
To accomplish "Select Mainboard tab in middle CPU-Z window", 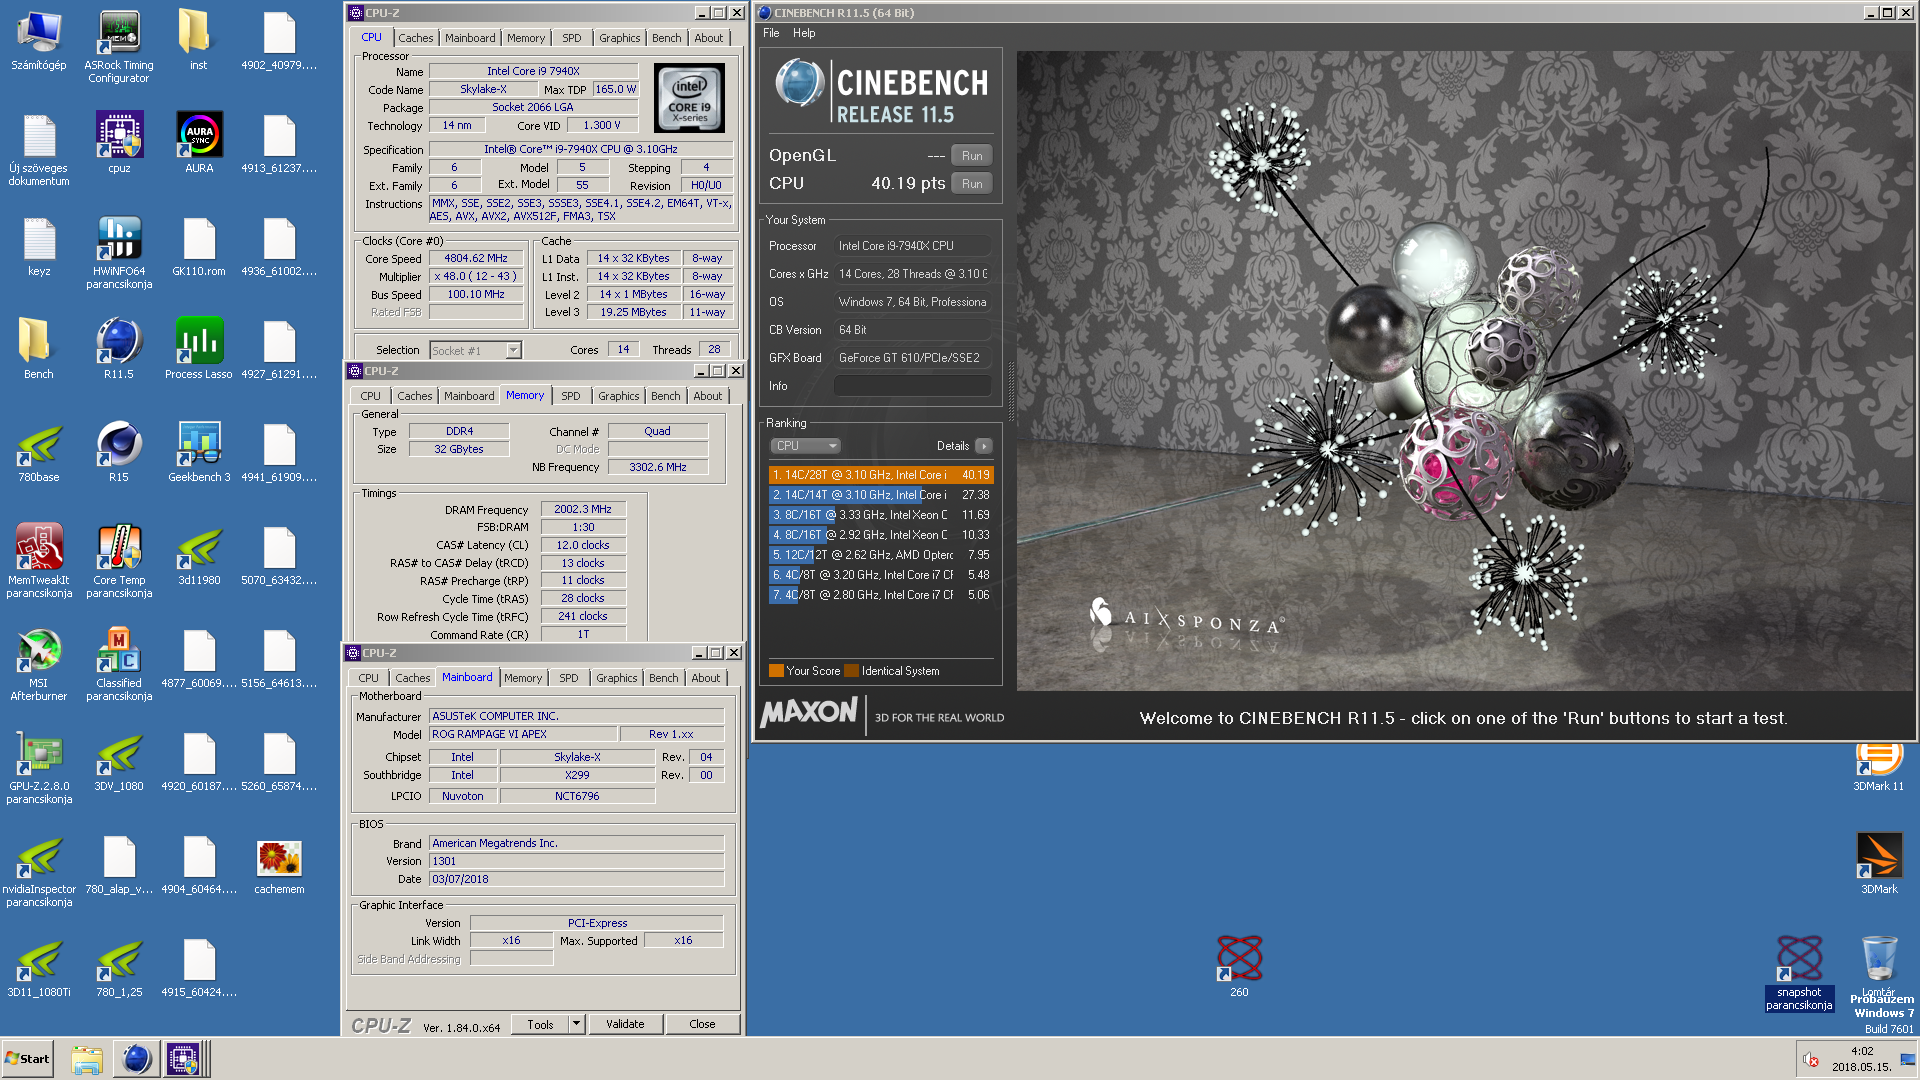I will click(x=469, y=396).
